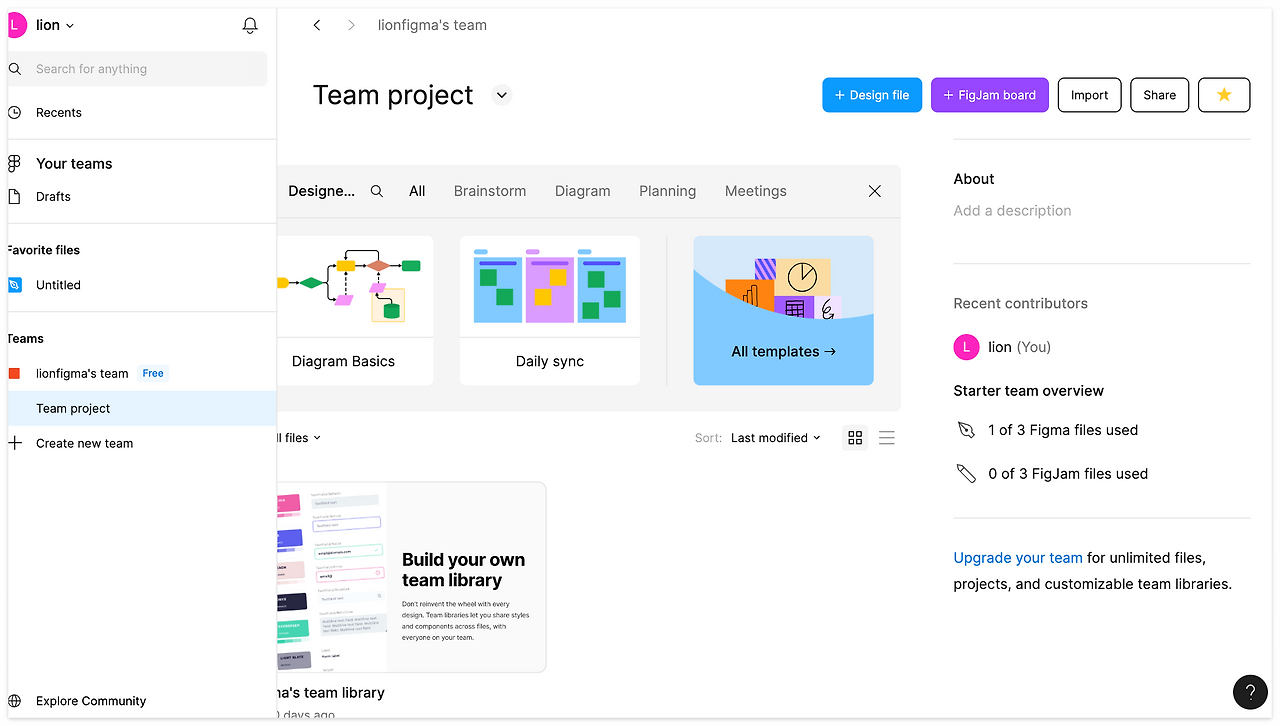Screen dimensions: 1280x726
Task: Click the blue Untitled file icon
Action: (x=14, y=285)
